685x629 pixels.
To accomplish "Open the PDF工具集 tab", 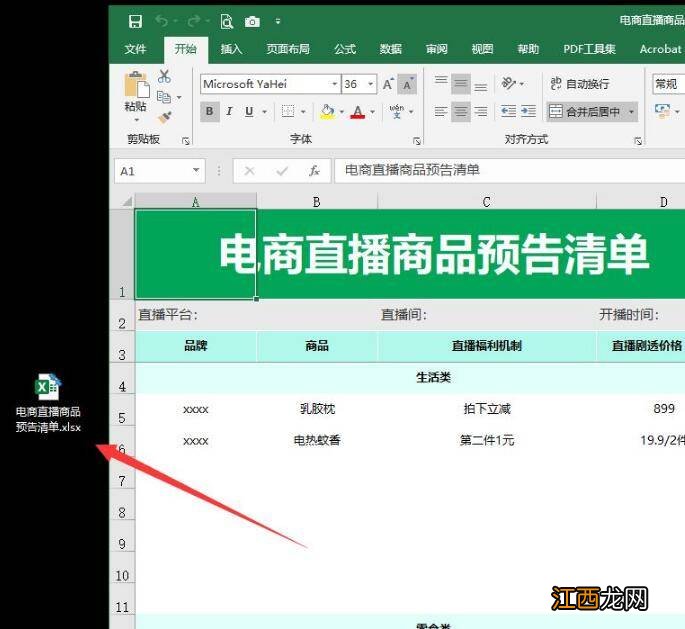I will click(x=589, y=49).
